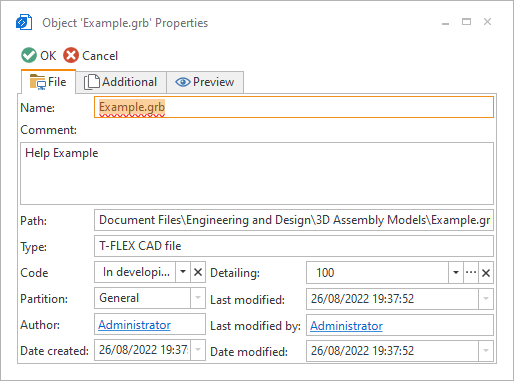
Task: Close the Properties dialog window
Action: coord(487,22)
